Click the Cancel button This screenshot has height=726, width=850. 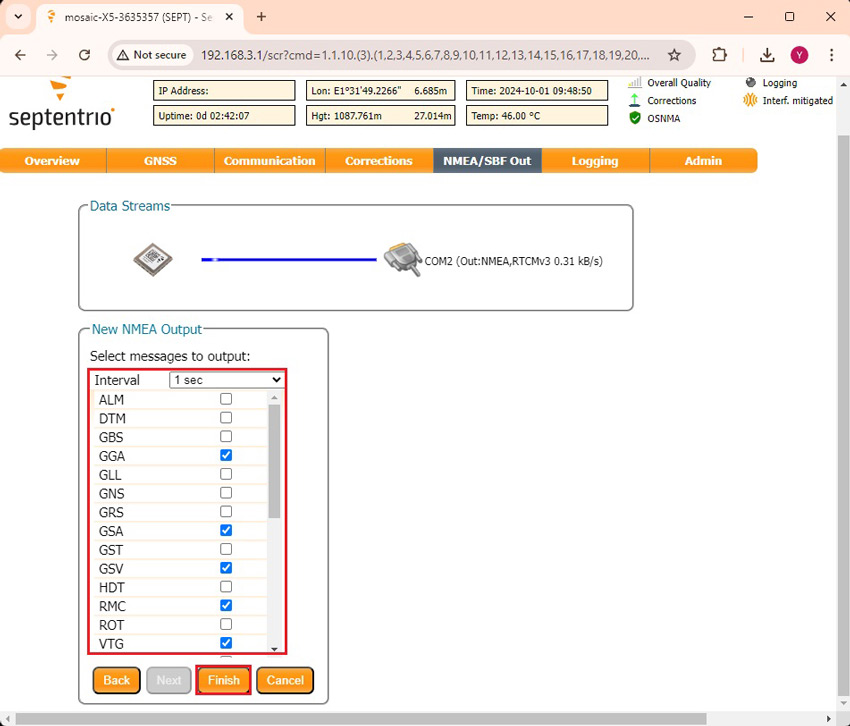[285, 680]
